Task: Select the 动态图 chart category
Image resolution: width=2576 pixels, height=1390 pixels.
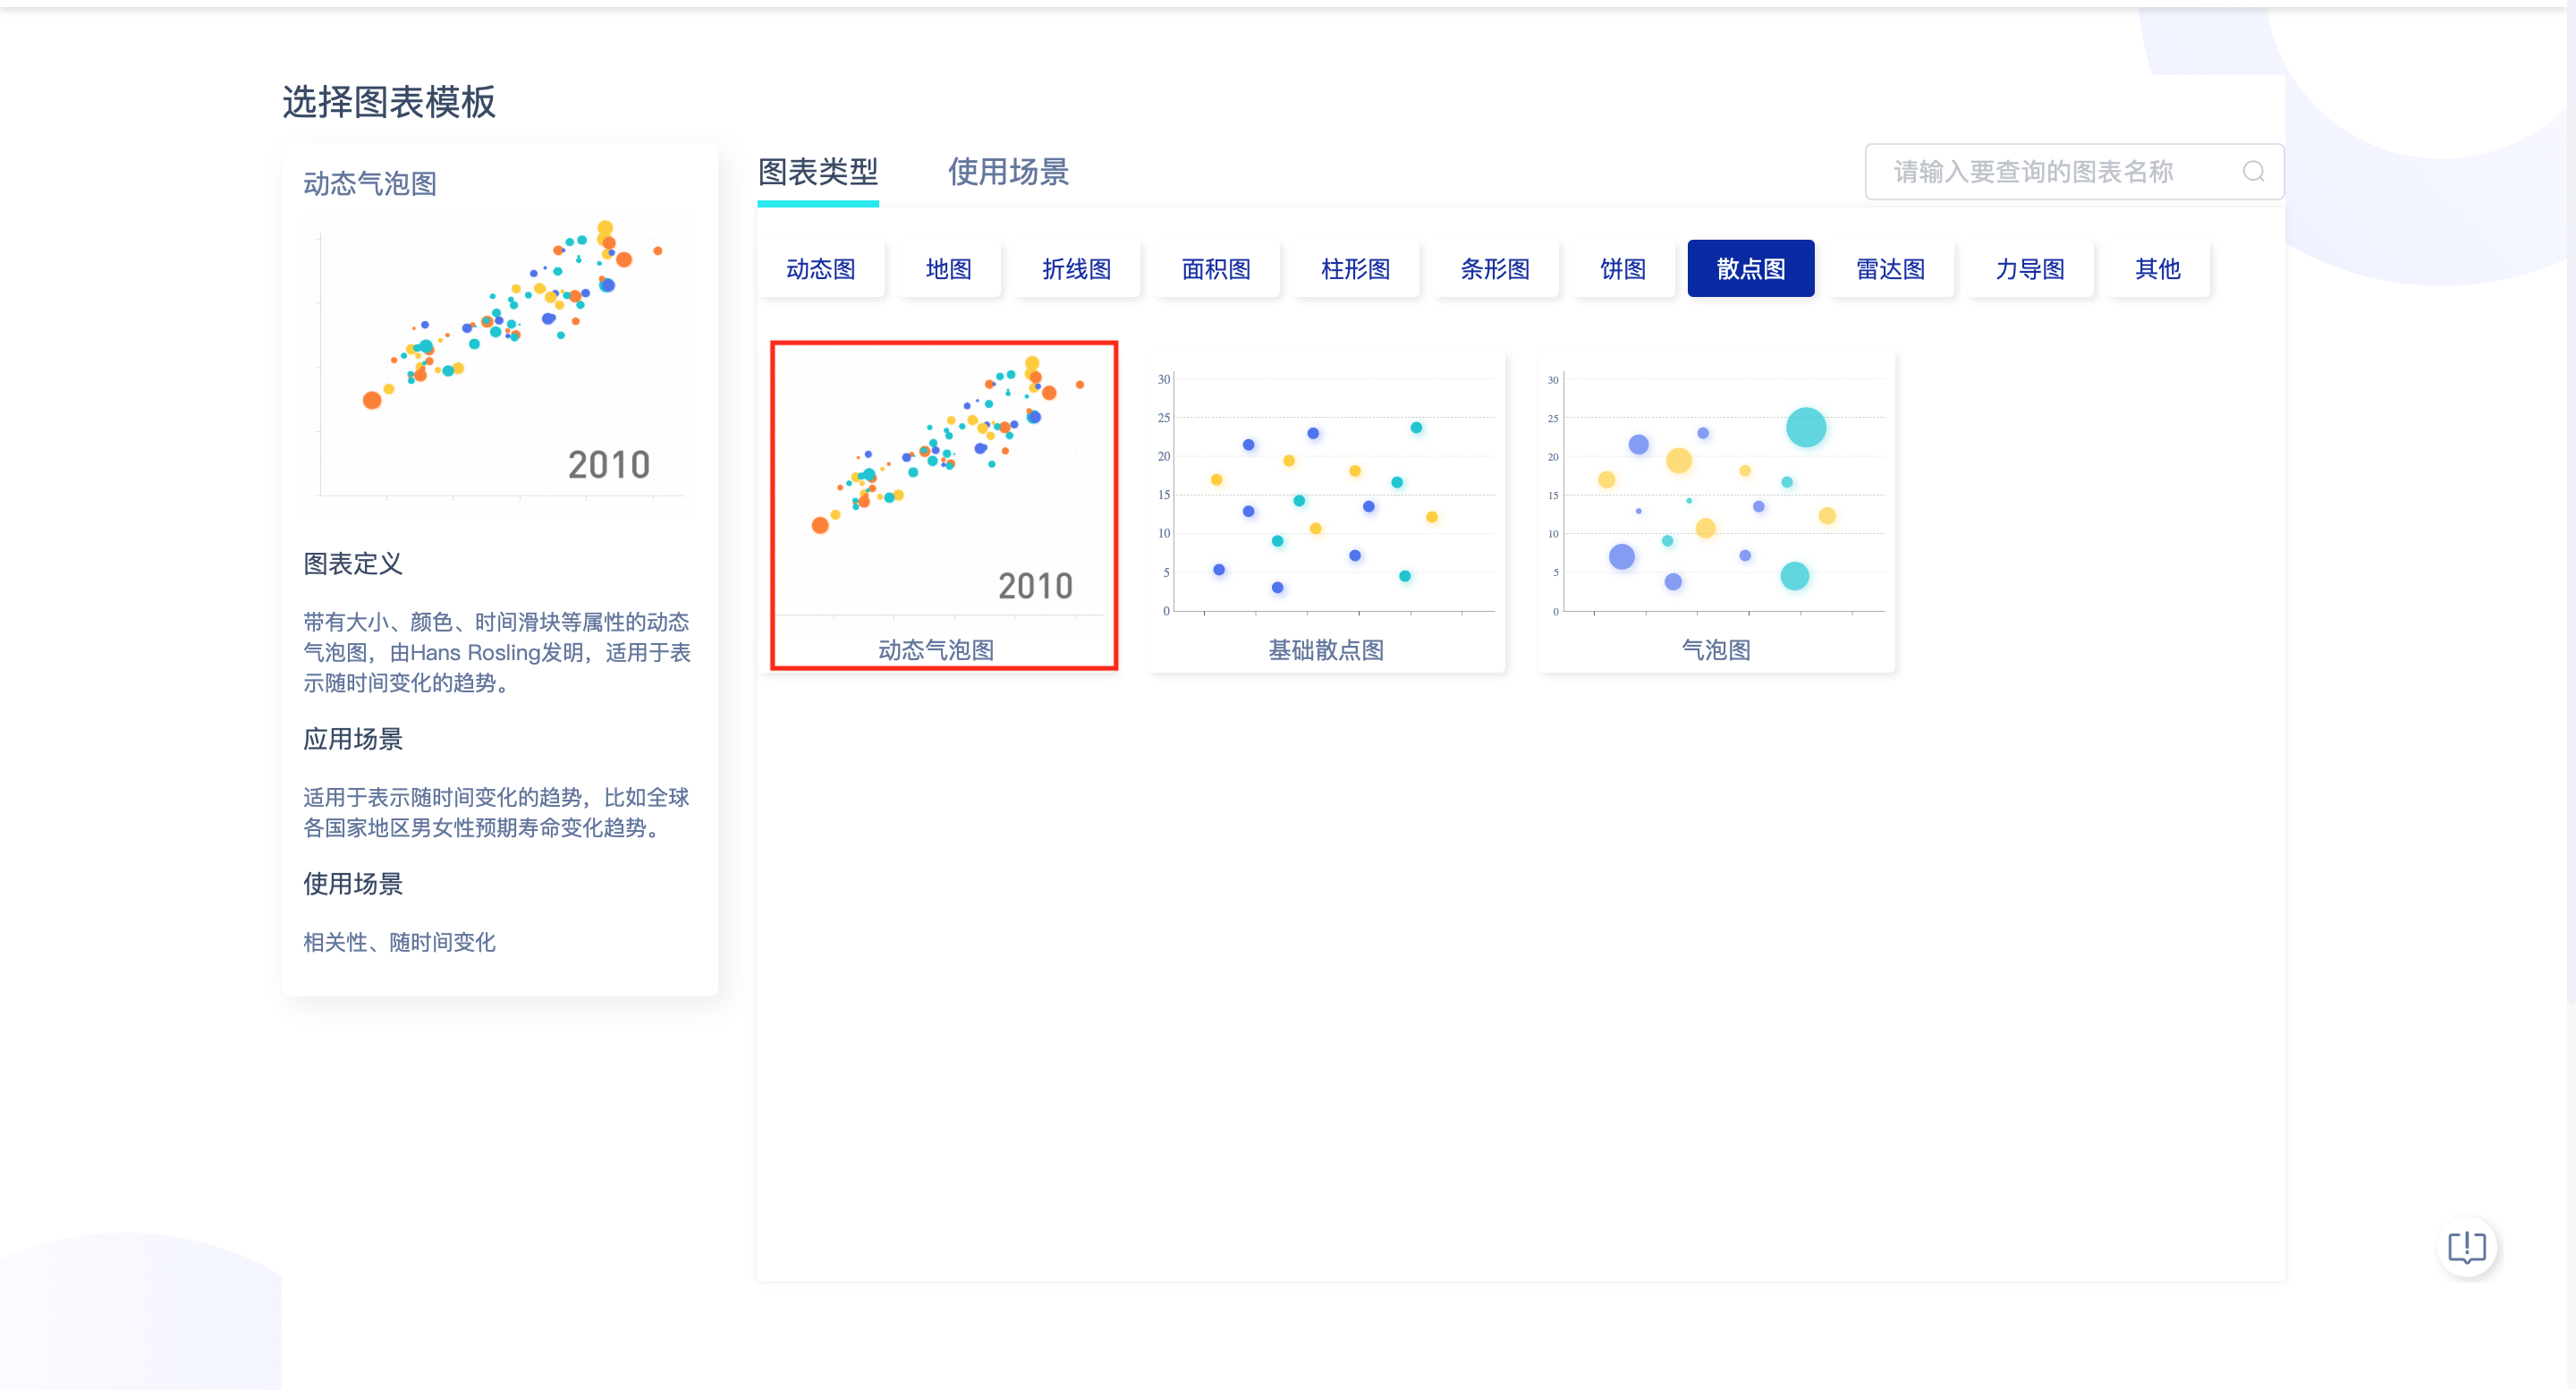Action: (821, 269)
